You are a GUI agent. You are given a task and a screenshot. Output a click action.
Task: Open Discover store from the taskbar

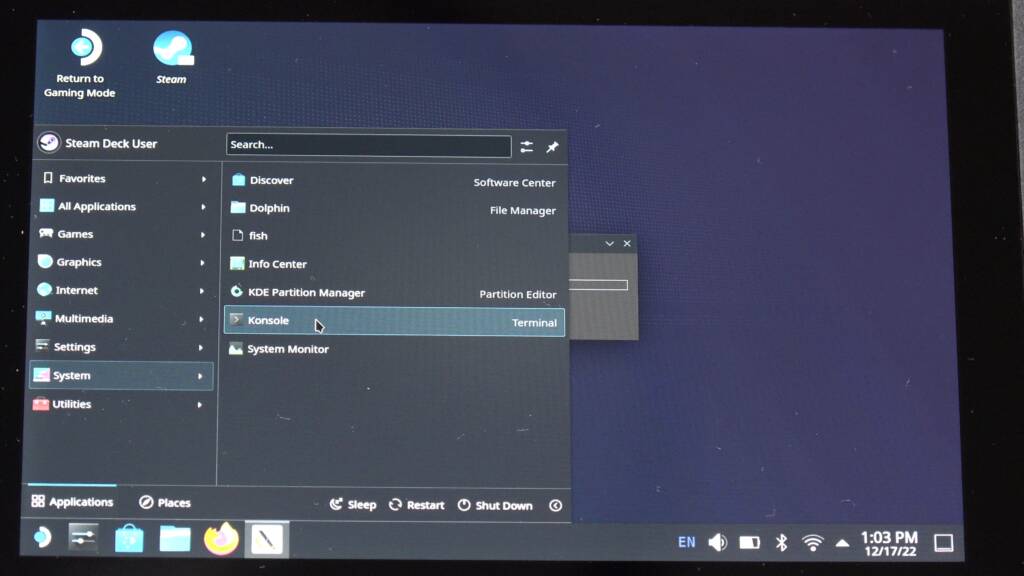tap(129, 539)
